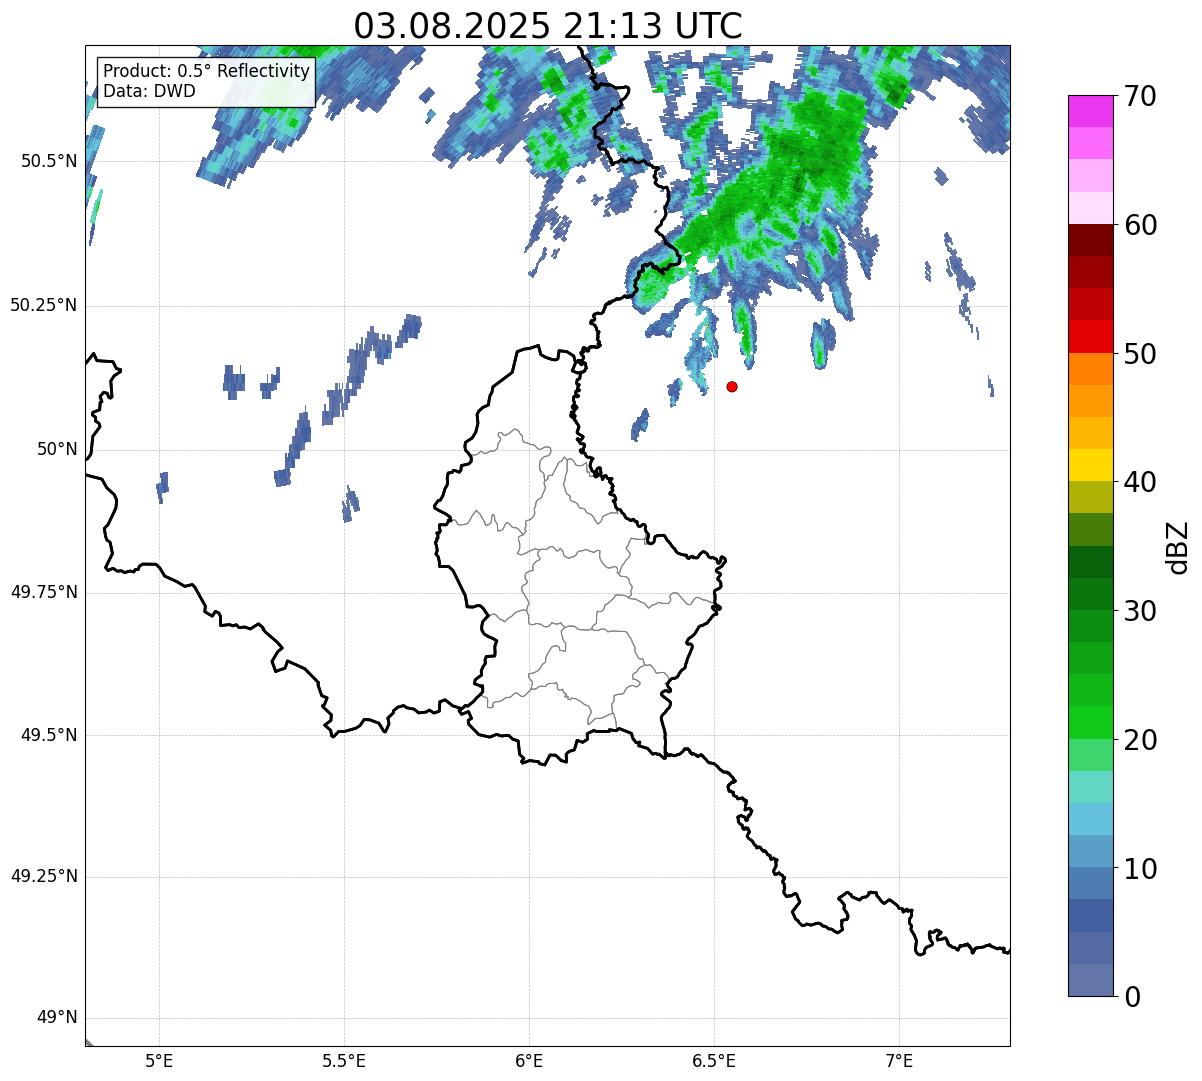1202x1081 pixels.
Task: Click the 50°N latitude label
Action: click(x=58, y=449)
